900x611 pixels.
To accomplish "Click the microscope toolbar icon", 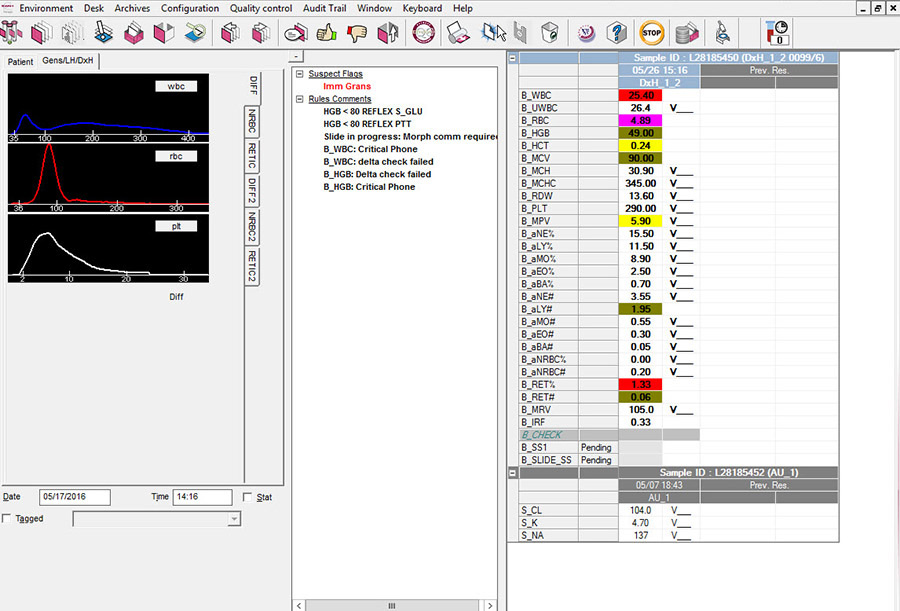I will click(x=723, y=33).
